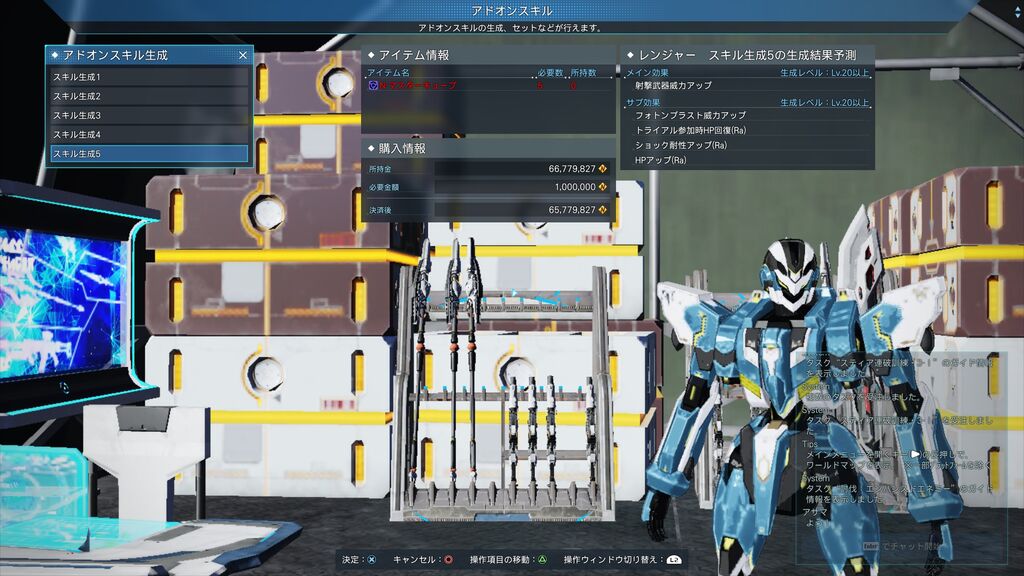1024x576 pixels.
Task: Click the 所持数 column header
Action: tap(583, 72)
